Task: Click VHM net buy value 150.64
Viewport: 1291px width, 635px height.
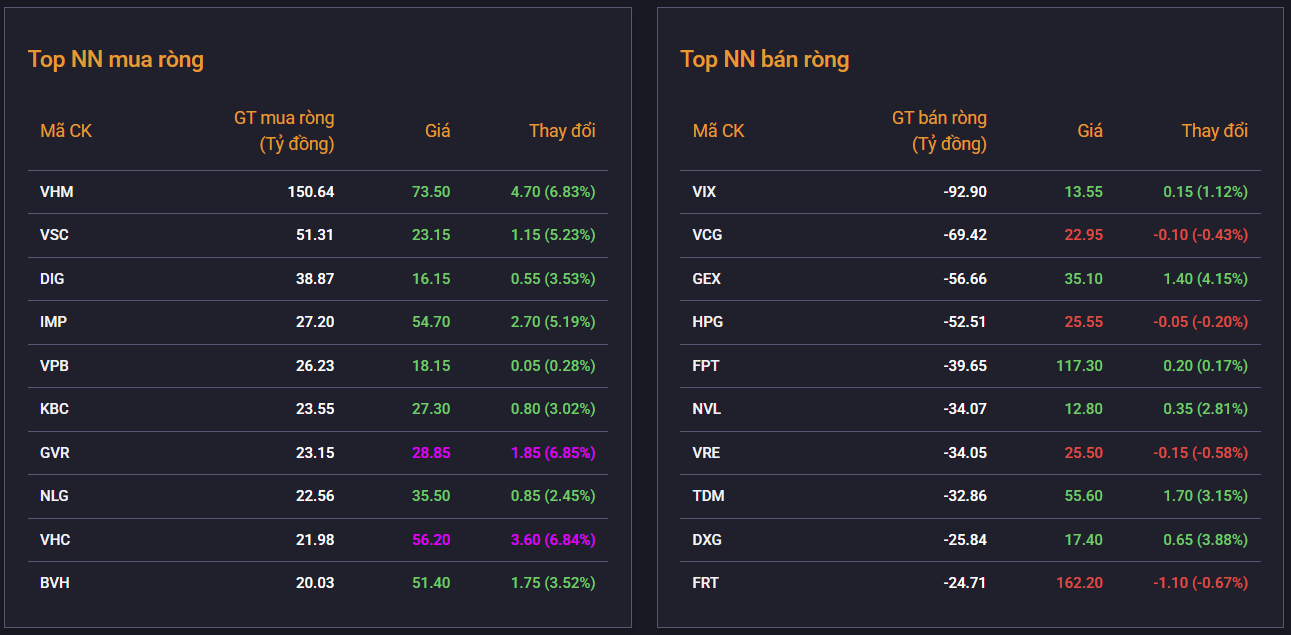Action: click(x=311, y=192)
